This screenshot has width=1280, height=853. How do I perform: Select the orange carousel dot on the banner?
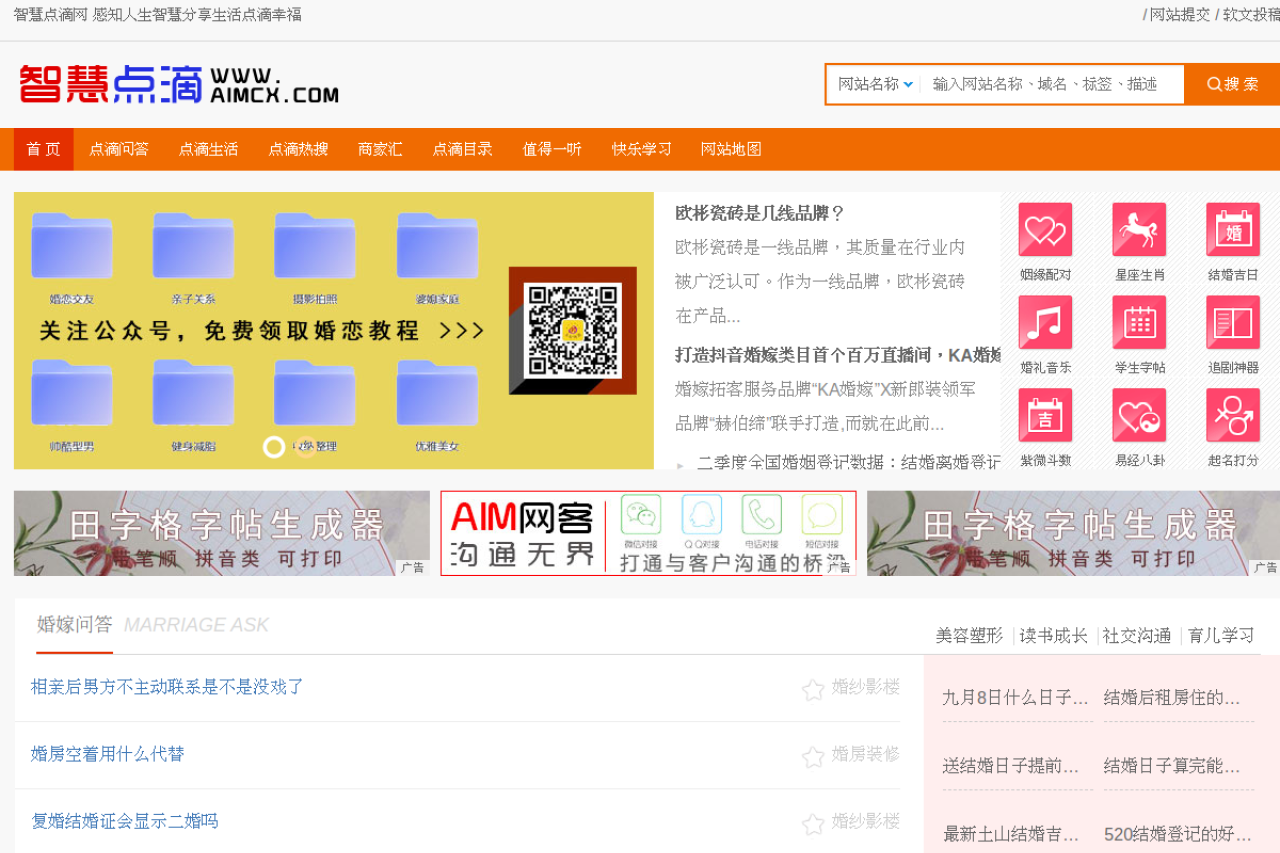[305, 447]
